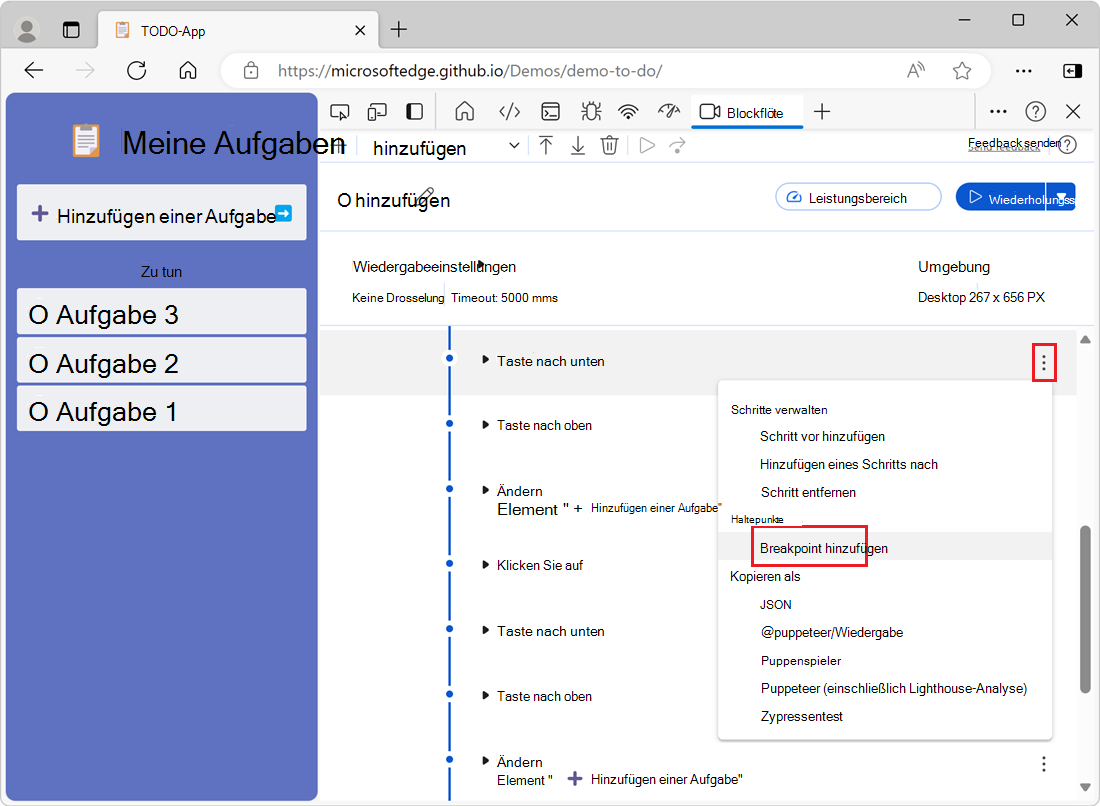The width and height of the screenshot is (1100, 806).
Task: Mark Aufgabe 3 as done
Action: click(38, 315)
